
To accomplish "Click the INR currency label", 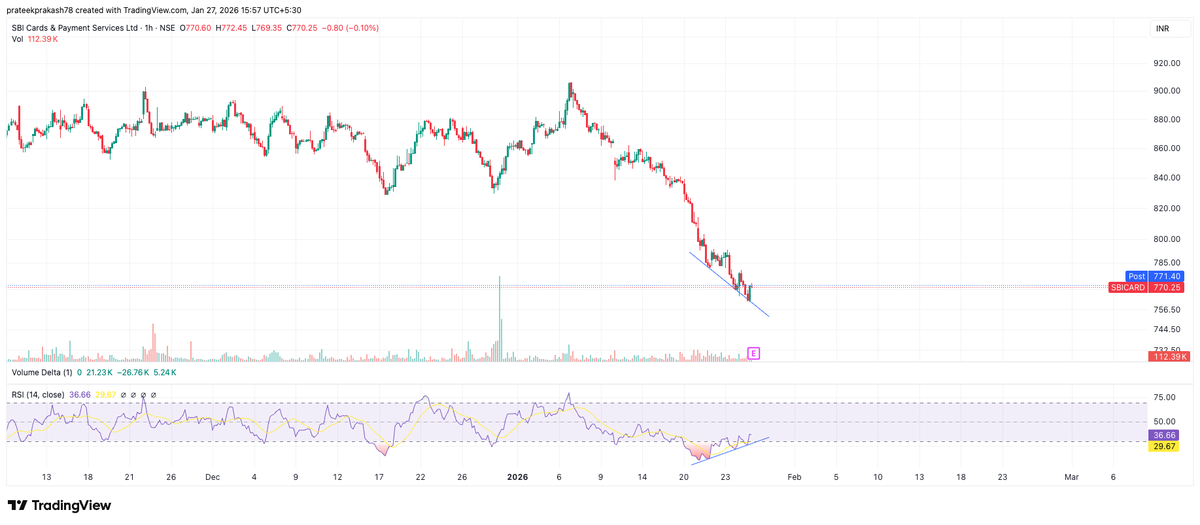I will point(1162,29).
